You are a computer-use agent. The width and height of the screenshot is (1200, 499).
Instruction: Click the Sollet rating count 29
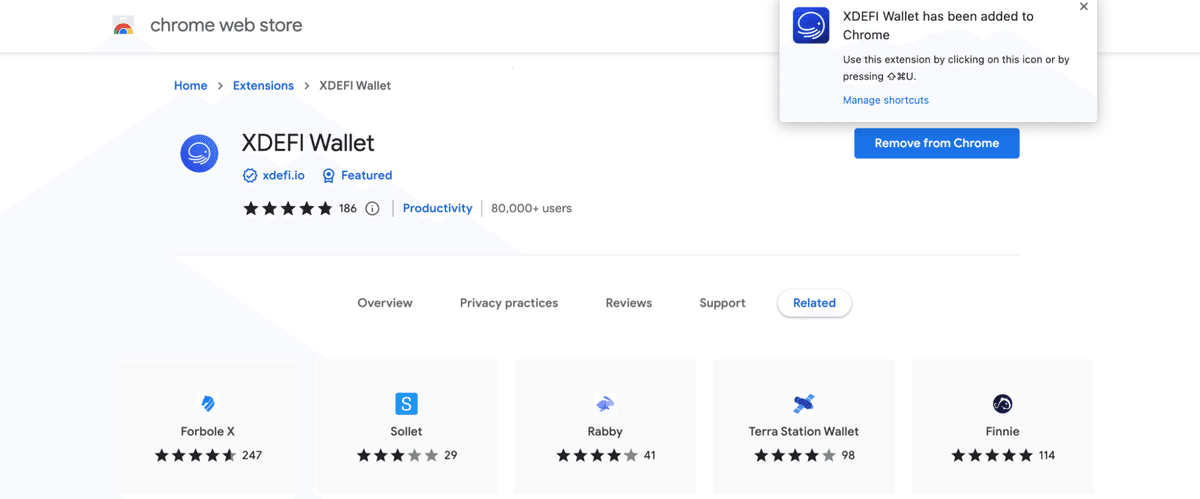point(450,455)
